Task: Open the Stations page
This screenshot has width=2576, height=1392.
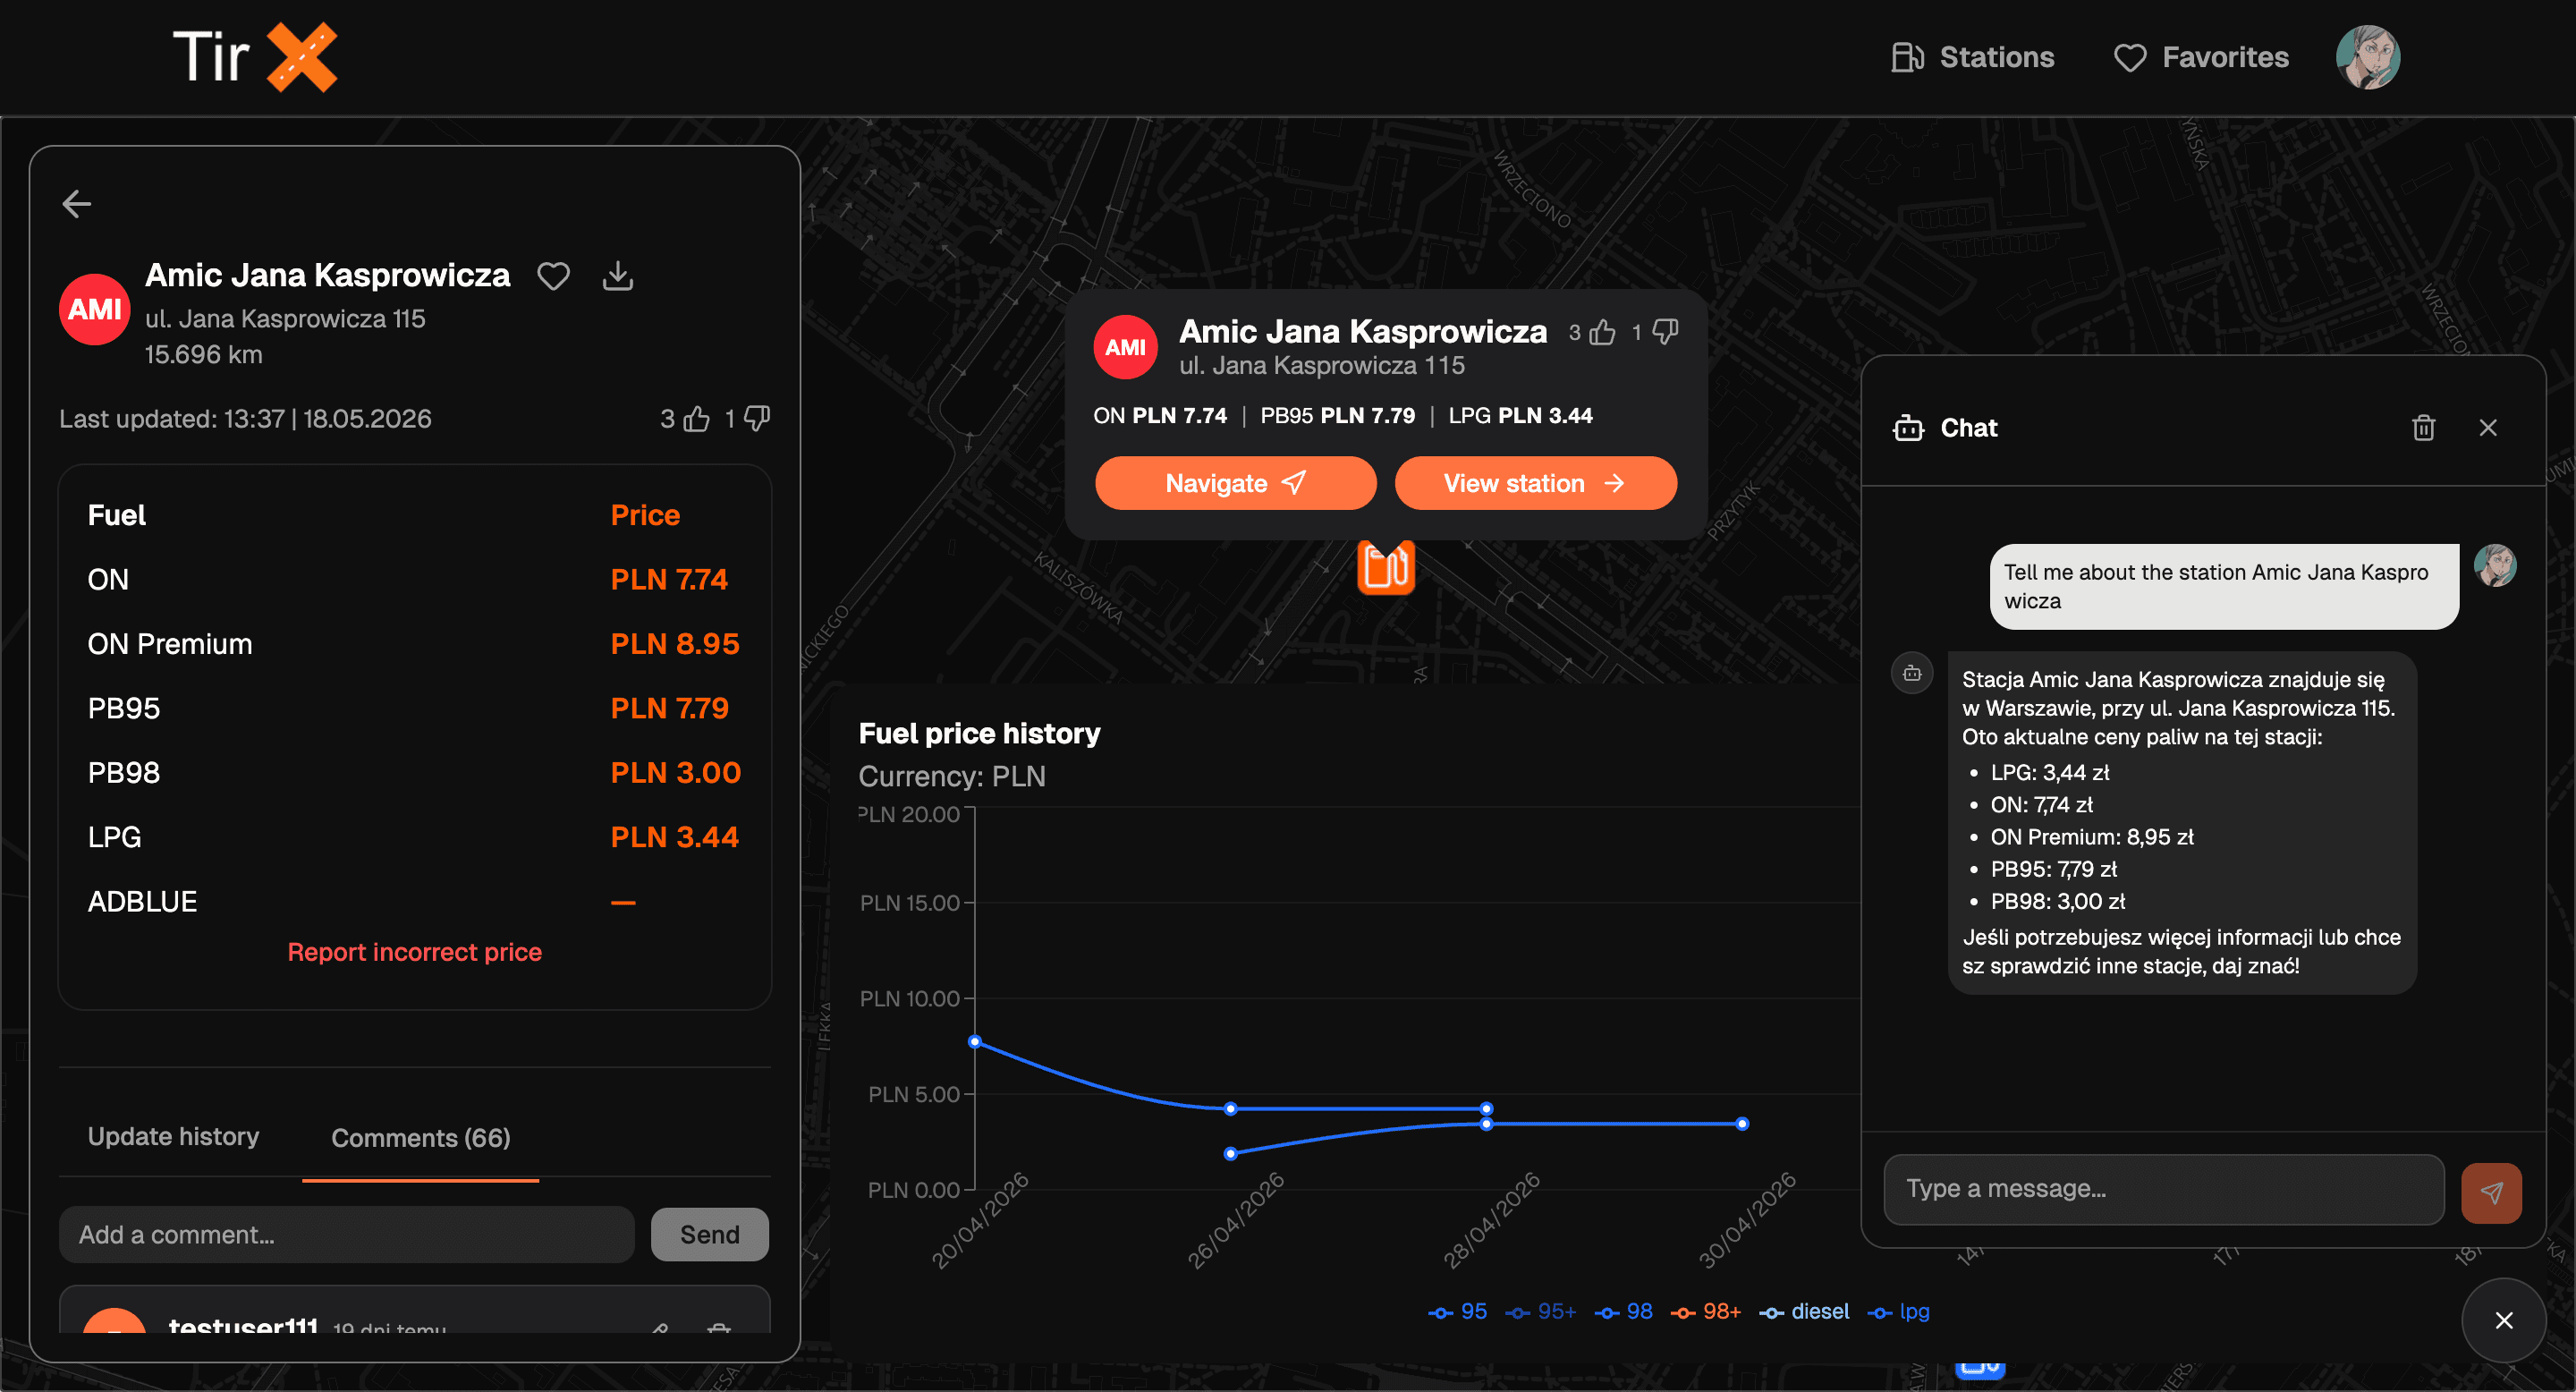Action: (1973, 57)
